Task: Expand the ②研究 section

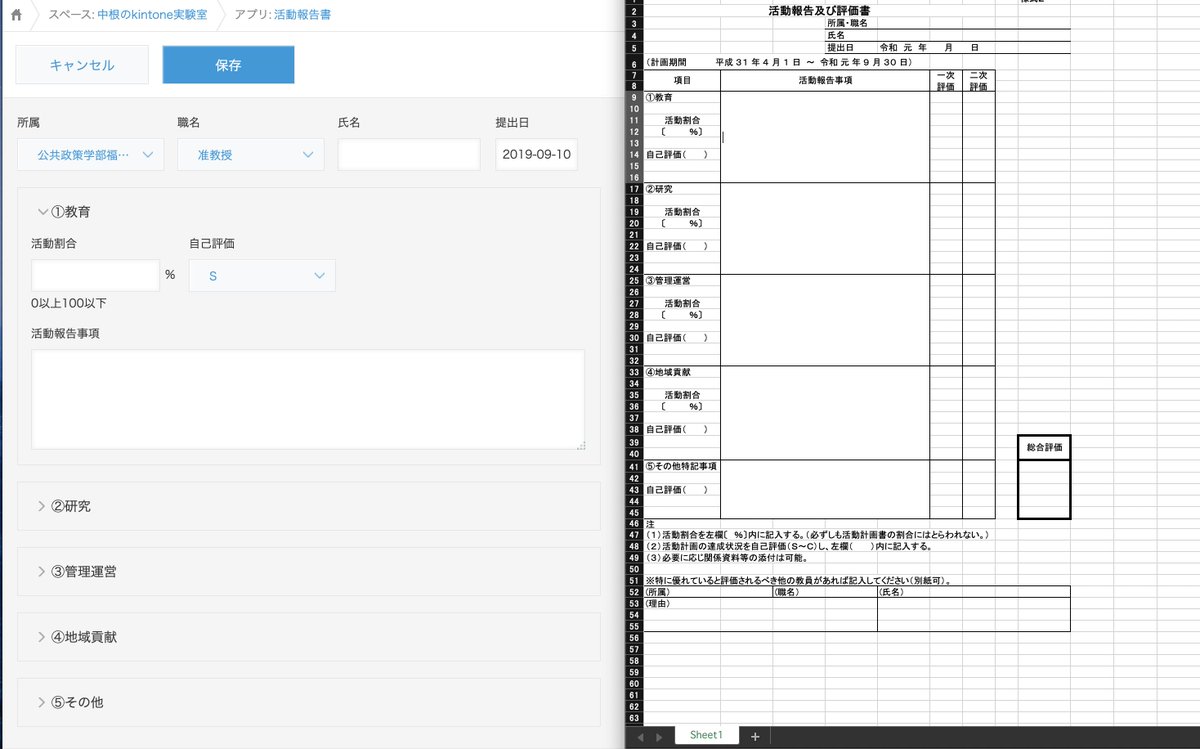Action: point(64,506)
